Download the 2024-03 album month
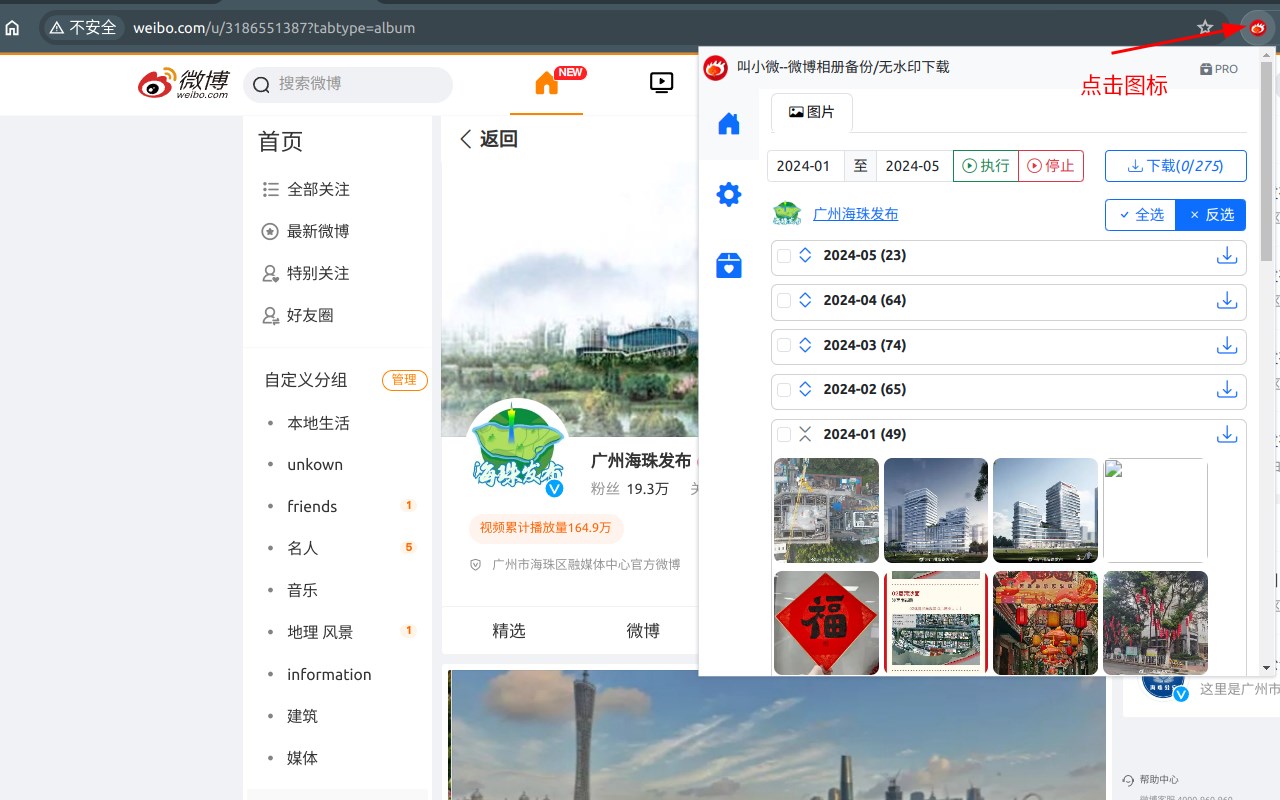 (x=1227, y=345)
